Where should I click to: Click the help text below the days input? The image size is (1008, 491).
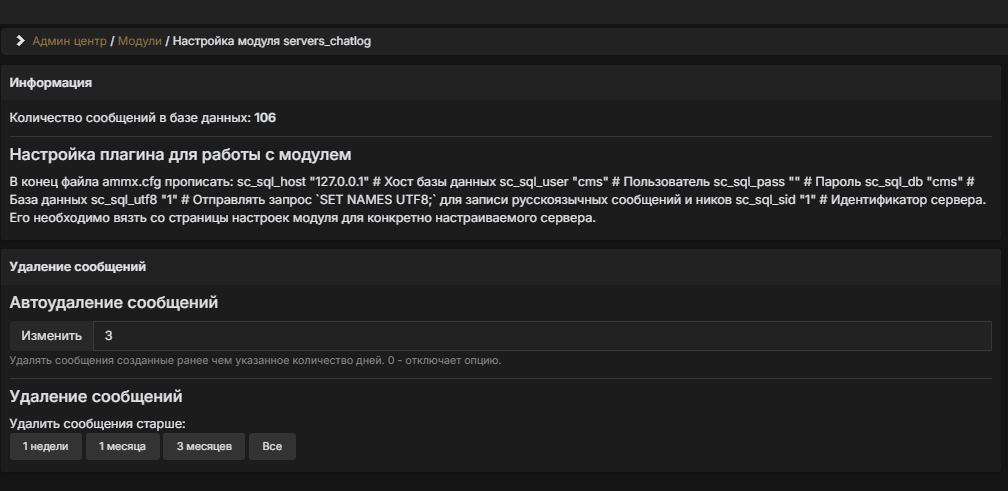(x=255, y=360)
